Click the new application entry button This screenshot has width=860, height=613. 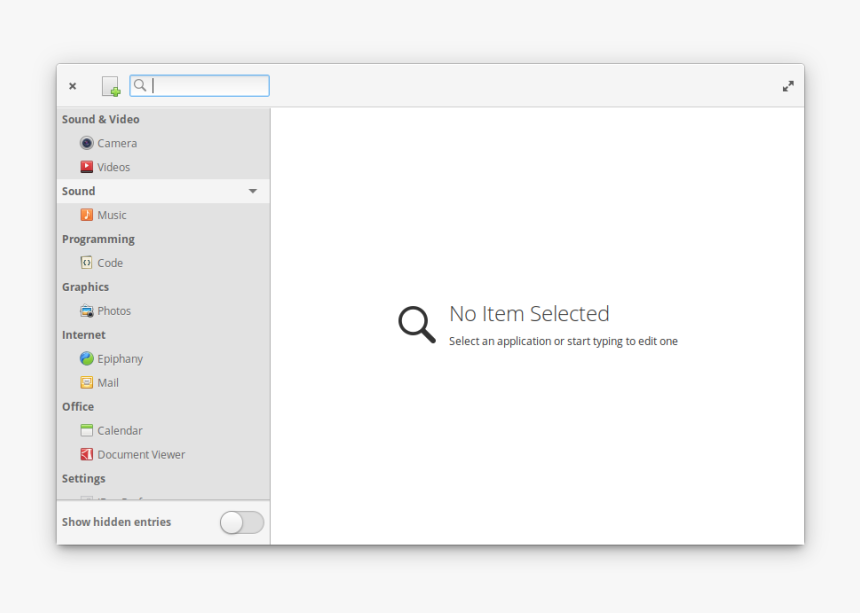click(x=111, y=86)
